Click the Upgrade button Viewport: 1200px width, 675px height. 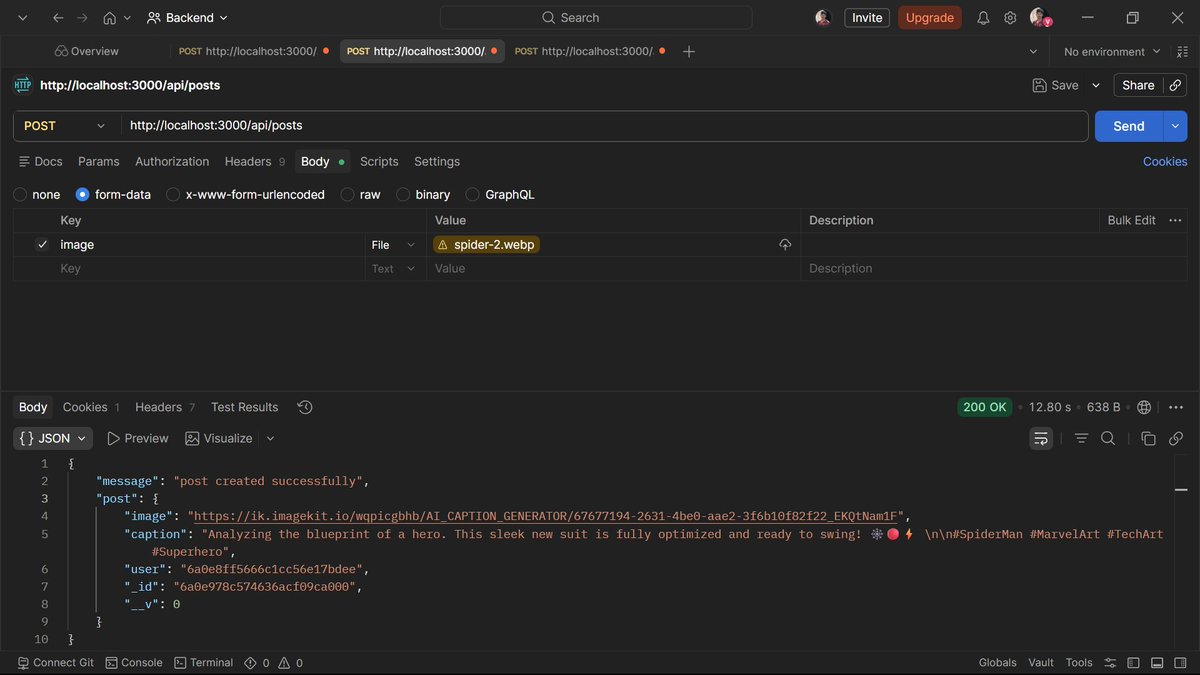[930, 18]
